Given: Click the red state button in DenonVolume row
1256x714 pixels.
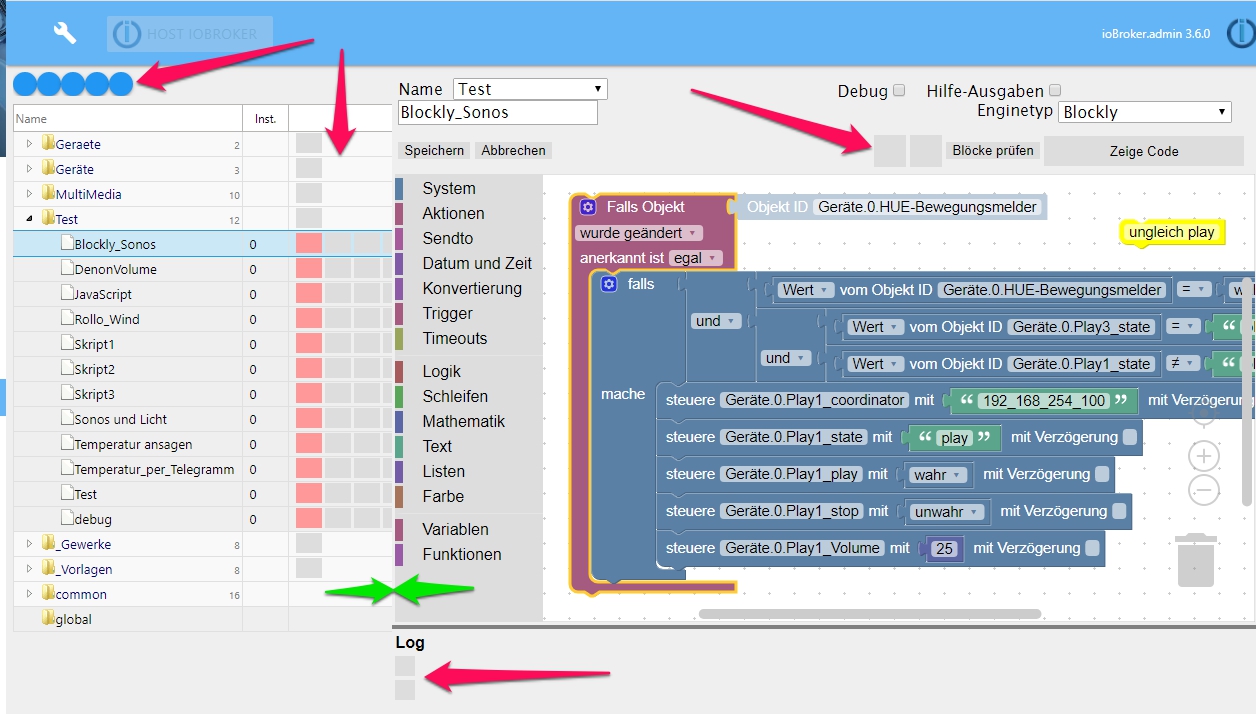Looking at the screenshot, I should [x=309, y=269].
